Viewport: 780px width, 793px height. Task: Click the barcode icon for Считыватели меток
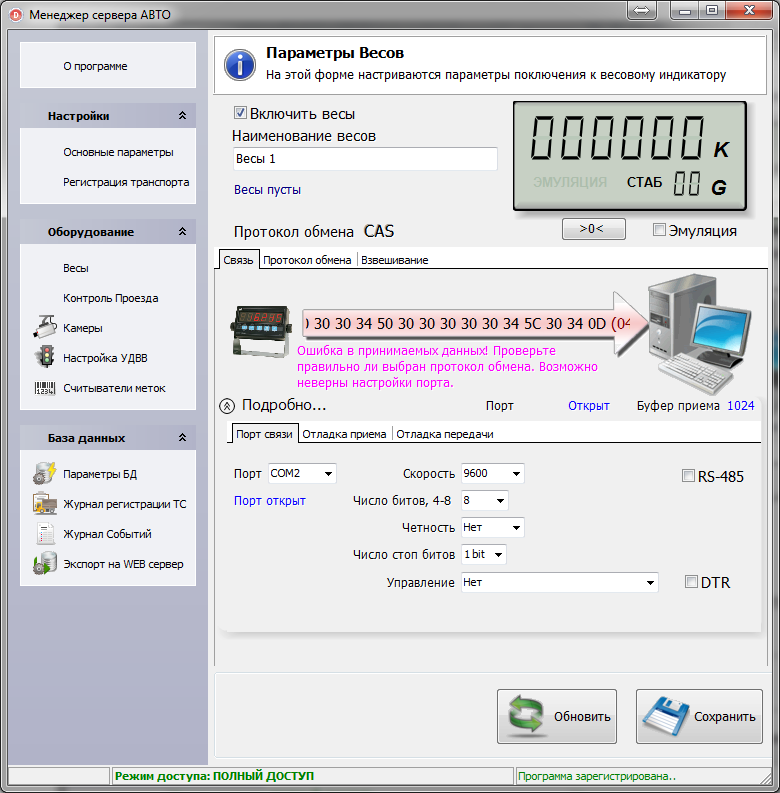(x=44, y=388)
